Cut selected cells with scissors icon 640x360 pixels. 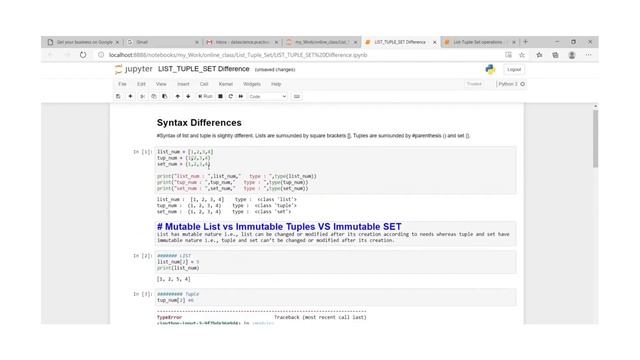[142, 96]
